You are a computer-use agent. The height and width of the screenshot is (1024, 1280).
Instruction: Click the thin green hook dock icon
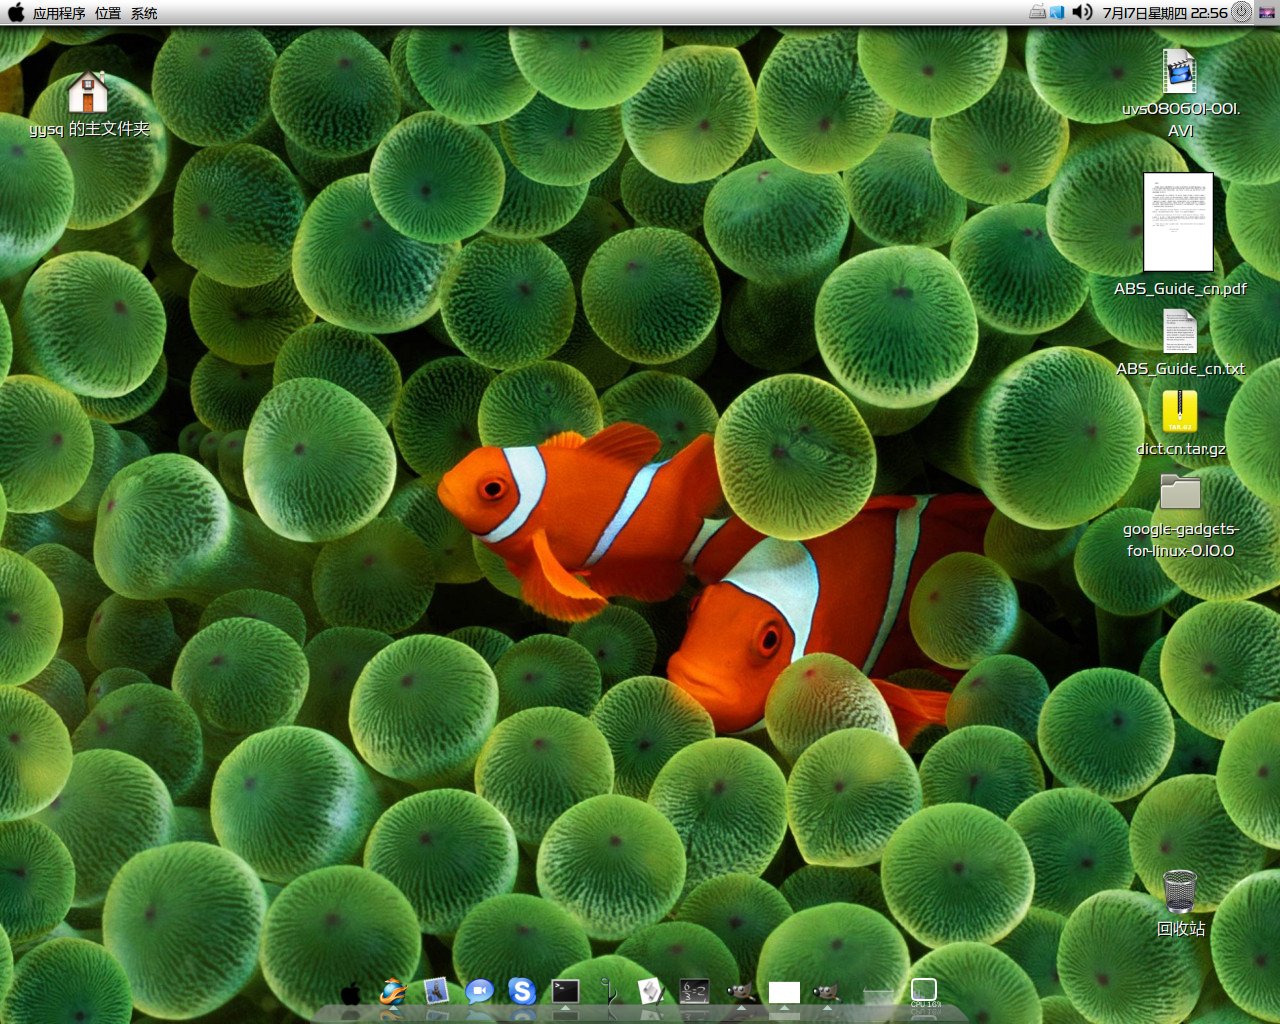pos(609,991)
